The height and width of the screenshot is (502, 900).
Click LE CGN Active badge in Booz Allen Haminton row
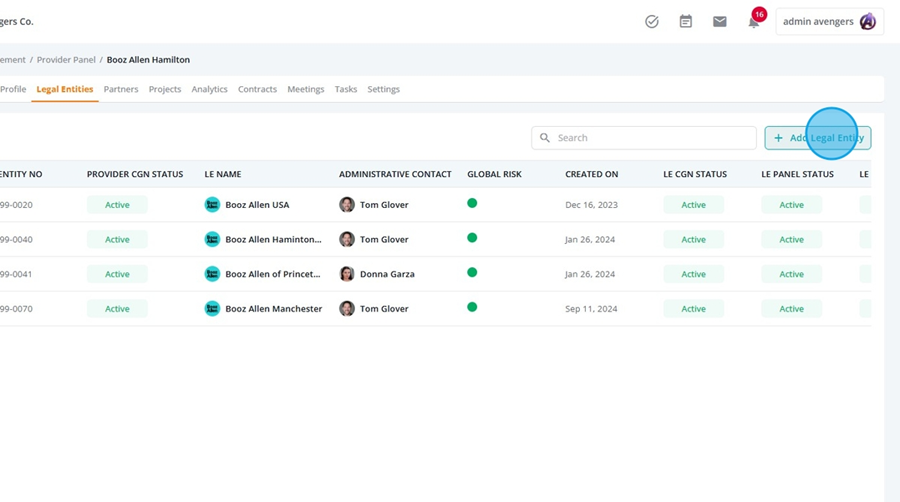(693, 239)
